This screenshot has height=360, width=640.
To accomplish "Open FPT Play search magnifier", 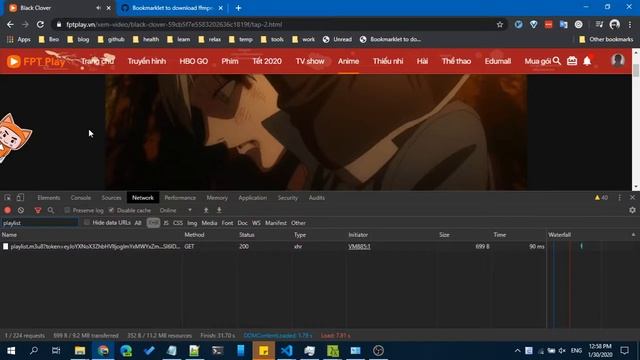I will pos(557,61).
